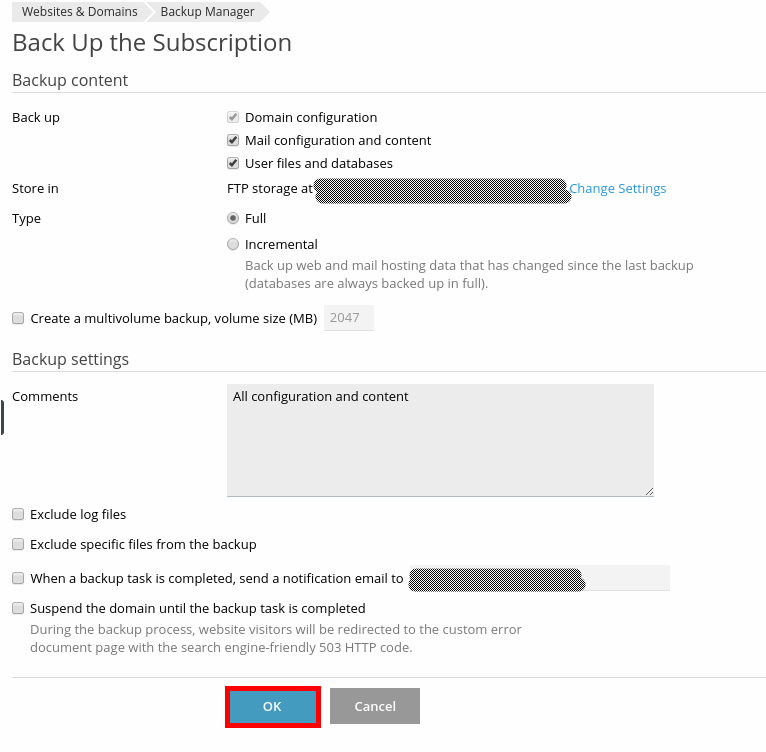This screenshot has height=752, width=766.
Task: Uncheck User files and databases
Action: (x=233, y=164)
